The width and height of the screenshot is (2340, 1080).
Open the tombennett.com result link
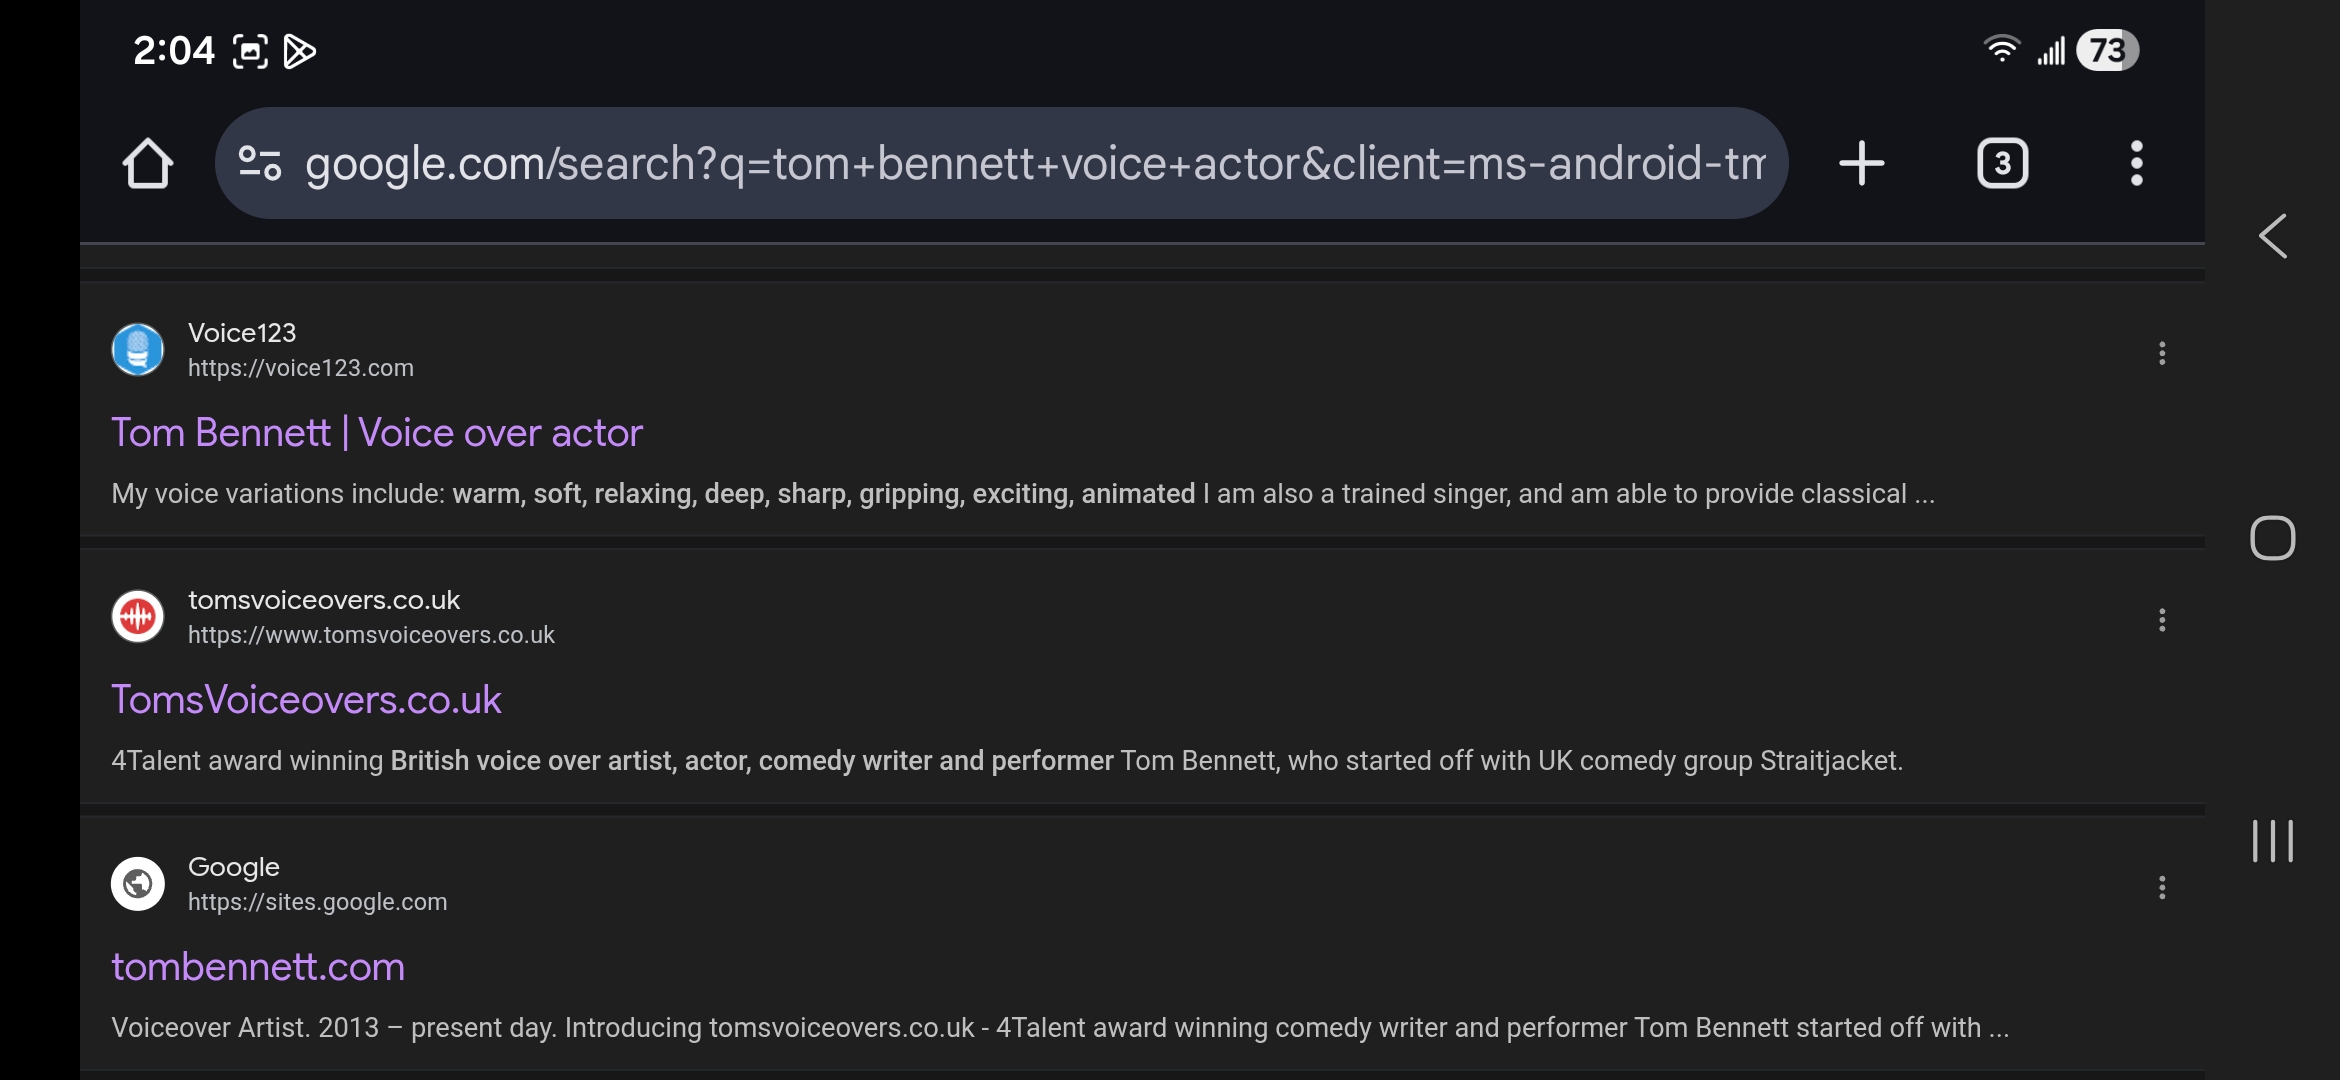pos(258,967)
